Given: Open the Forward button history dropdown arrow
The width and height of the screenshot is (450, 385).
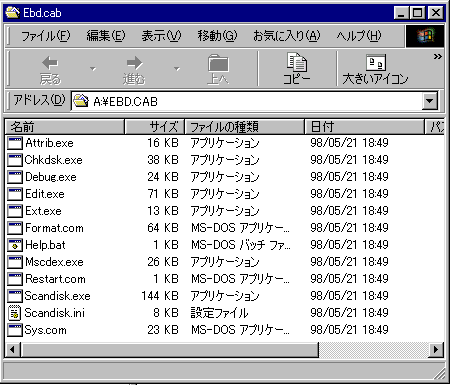Looking at the screenshot, I should (177, 69).
